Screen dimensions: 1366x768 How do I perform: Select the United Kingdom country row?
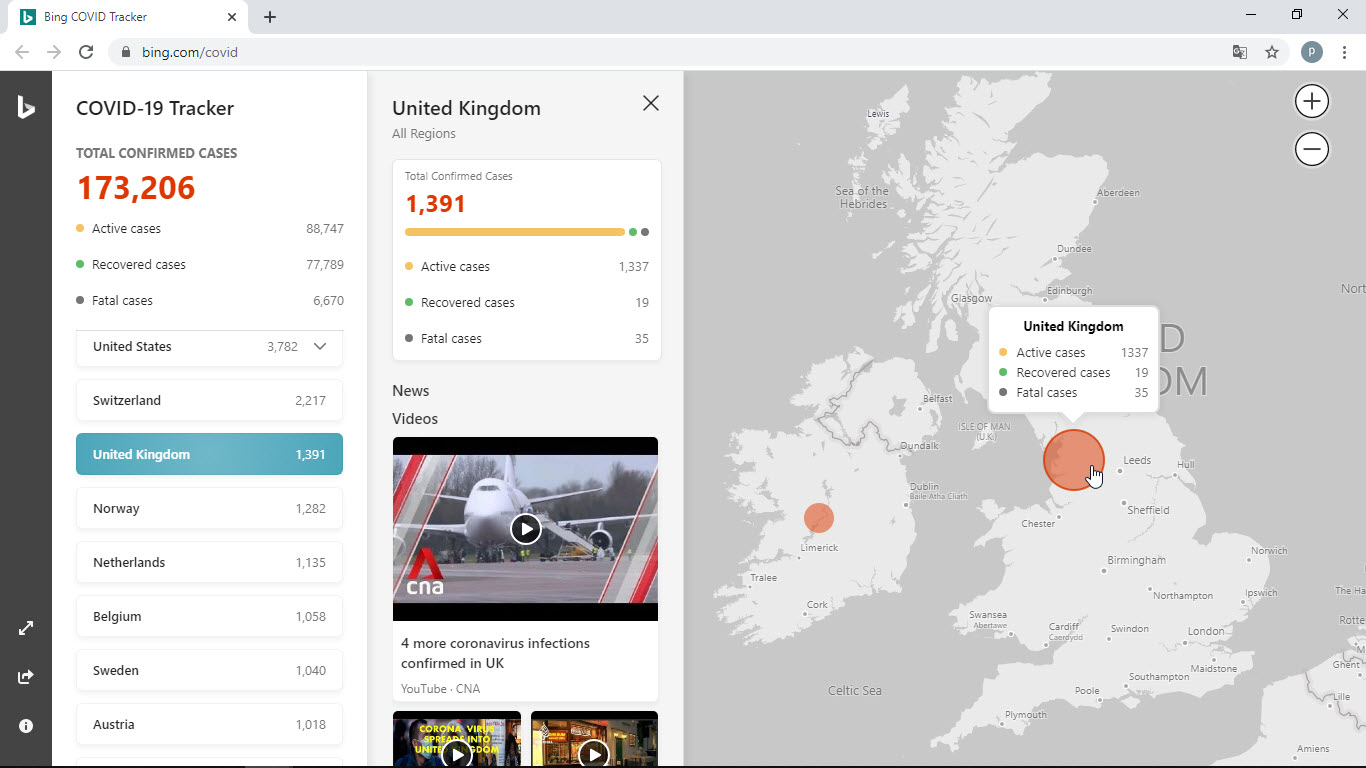(209, 454)
